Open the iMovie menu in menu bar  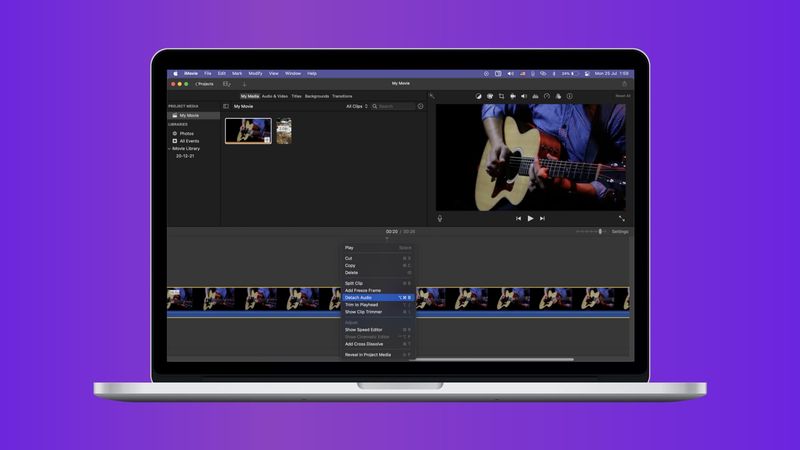191,73
